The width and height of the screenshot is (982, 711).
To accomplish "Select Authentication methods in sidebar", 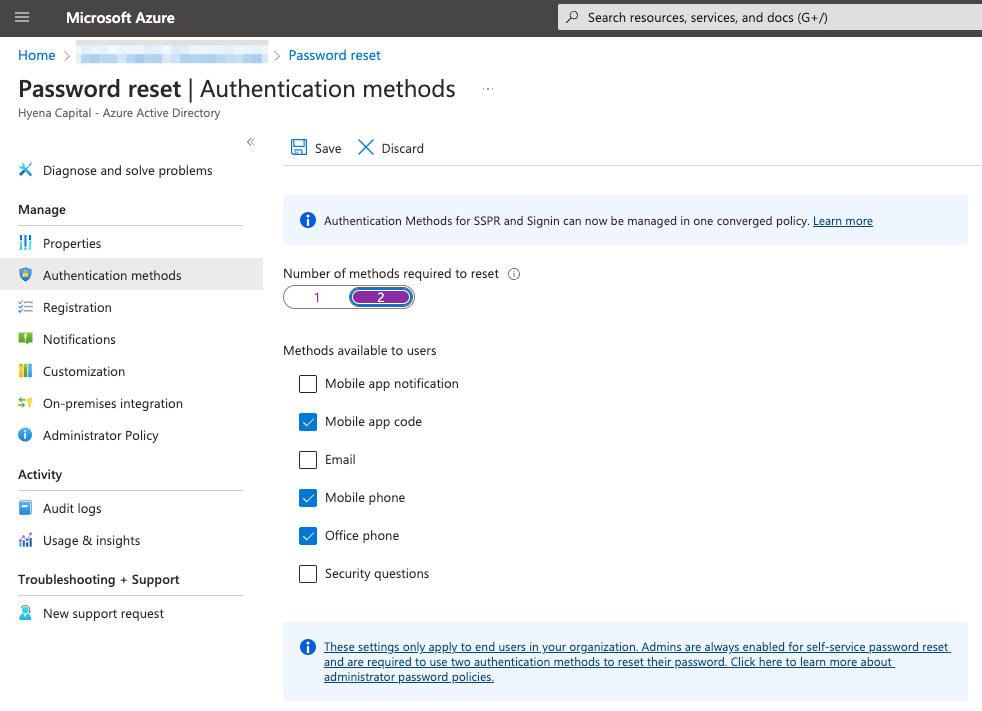I will point(112,275).
